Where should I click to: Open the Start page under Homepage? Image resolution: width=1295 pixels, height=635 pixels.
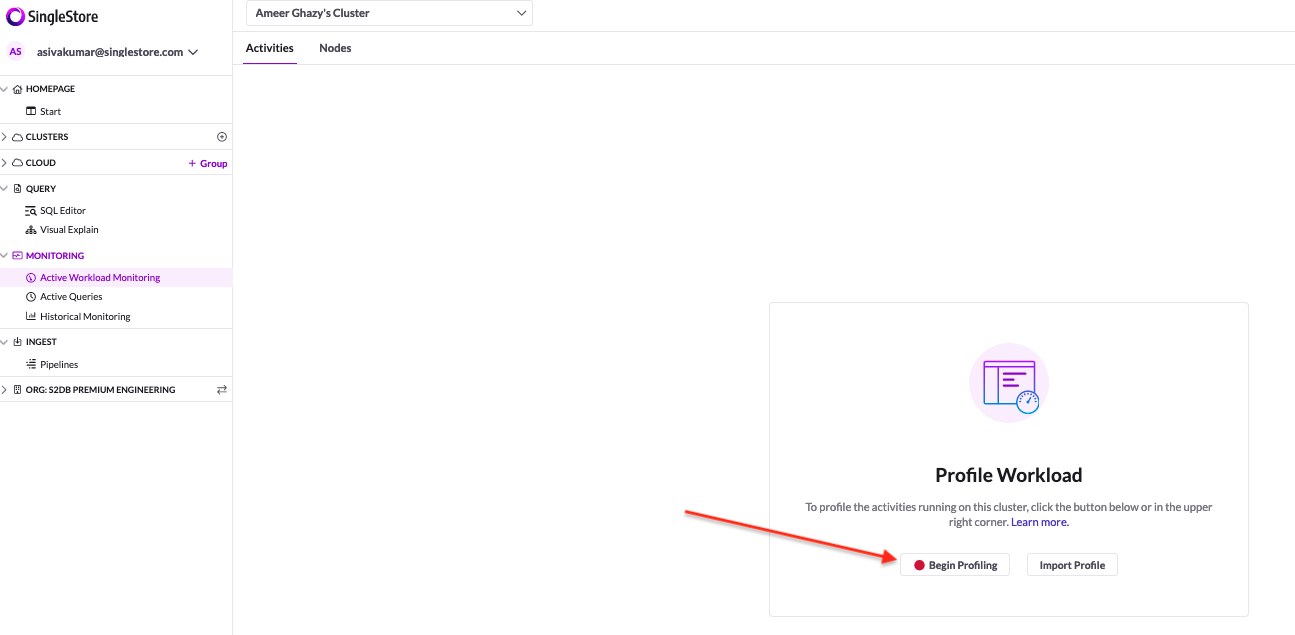point(48,111)
